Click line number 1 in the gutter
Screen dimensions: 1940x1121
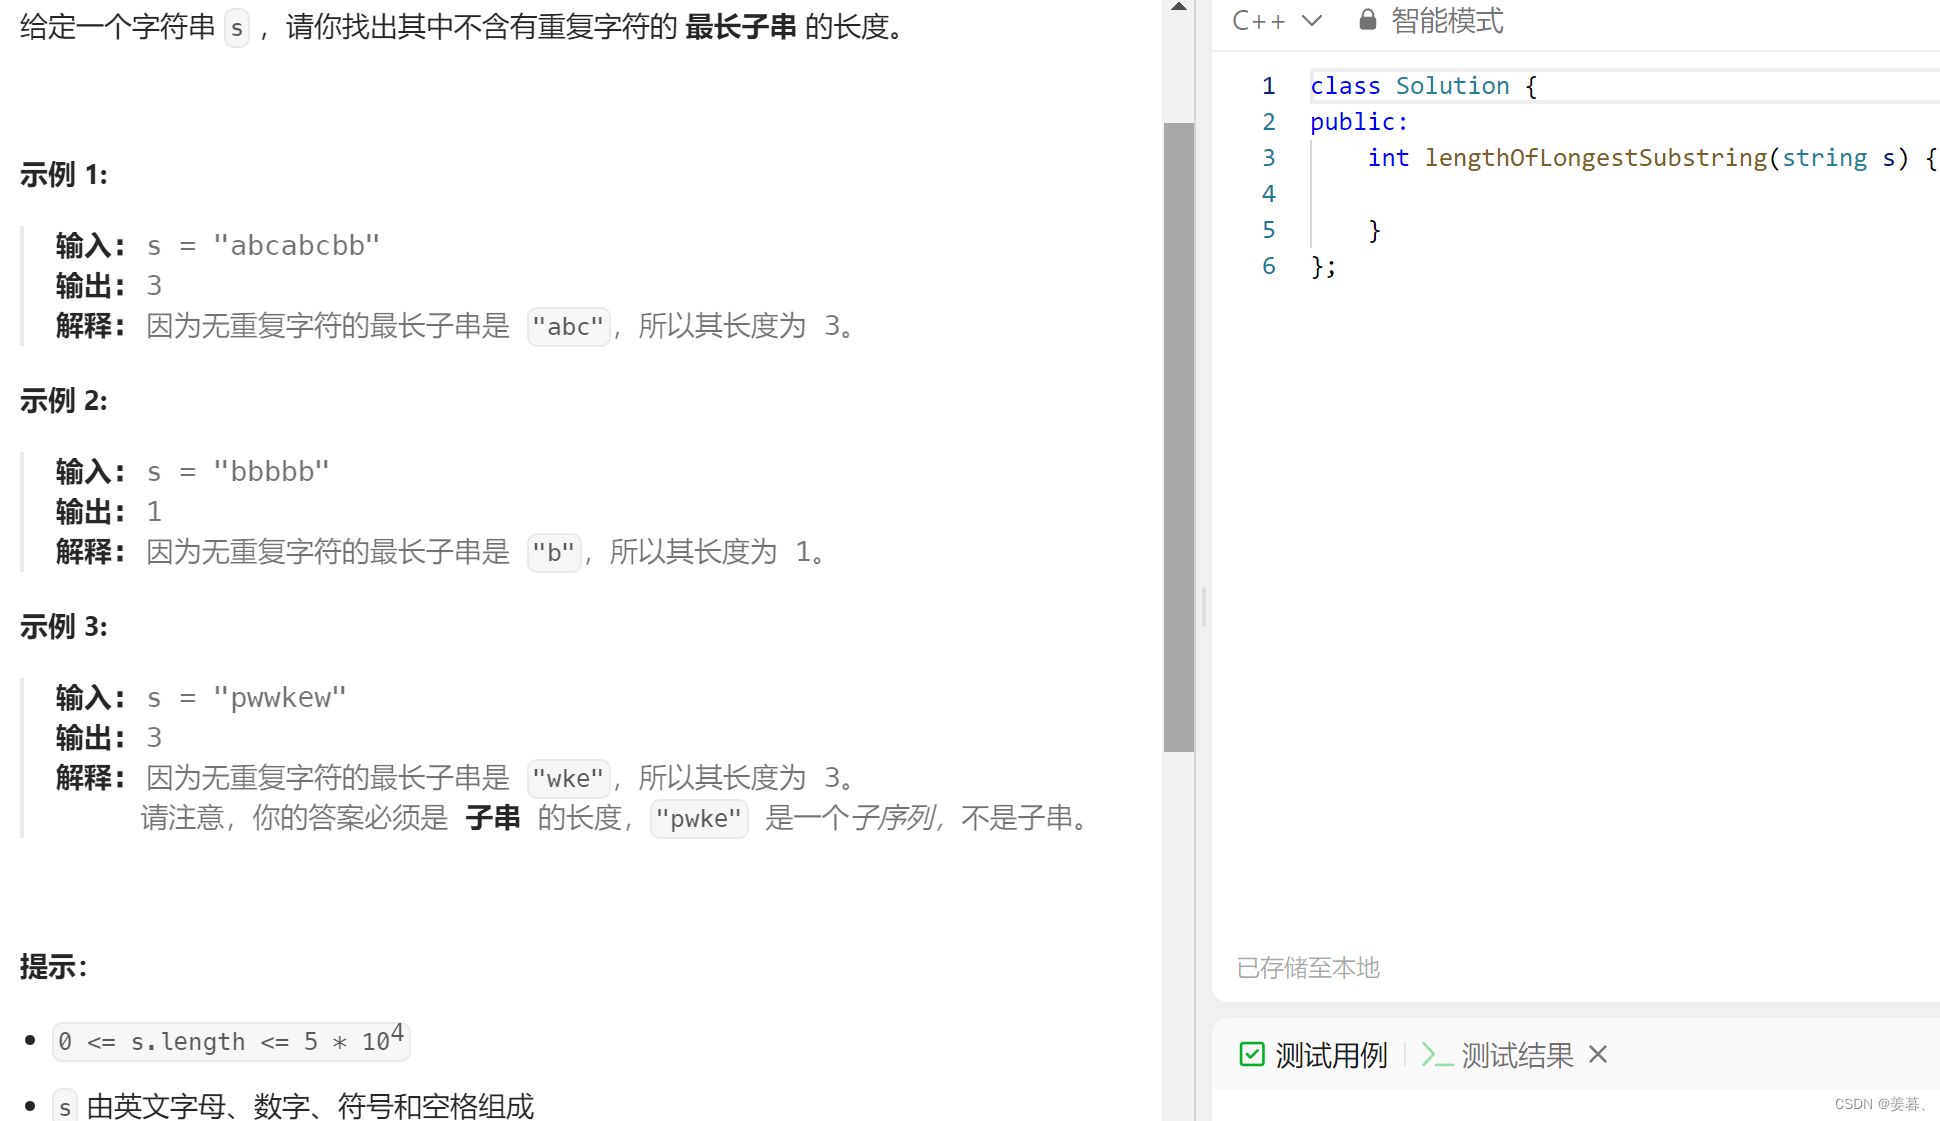[x=1268, y=86]
